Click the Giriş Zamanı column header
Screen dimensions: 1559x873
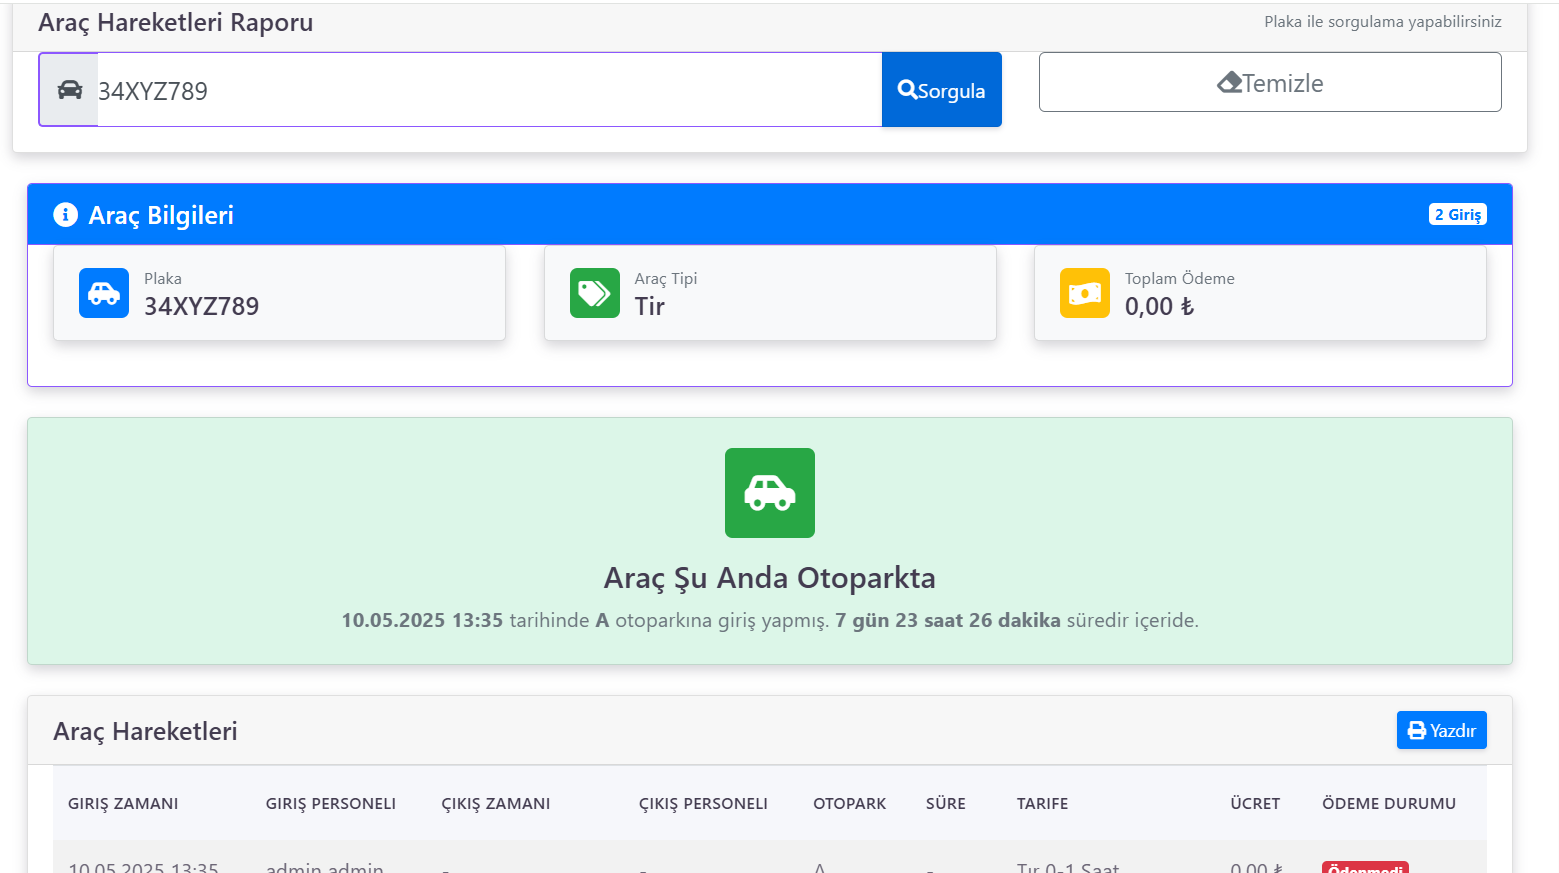(x=123, y=804)
